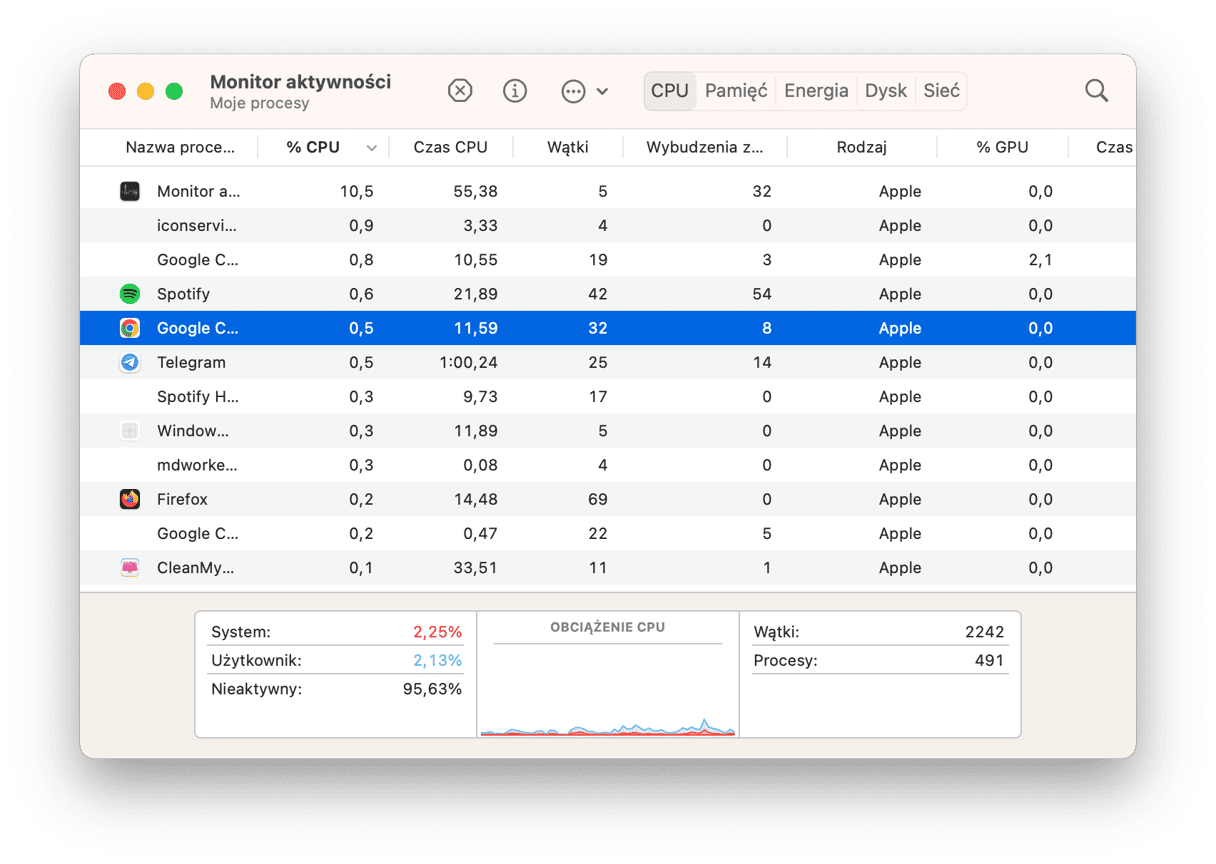
Task: Click the 33,51 CPU time for CleanMyMac
Action: point(474,568)
